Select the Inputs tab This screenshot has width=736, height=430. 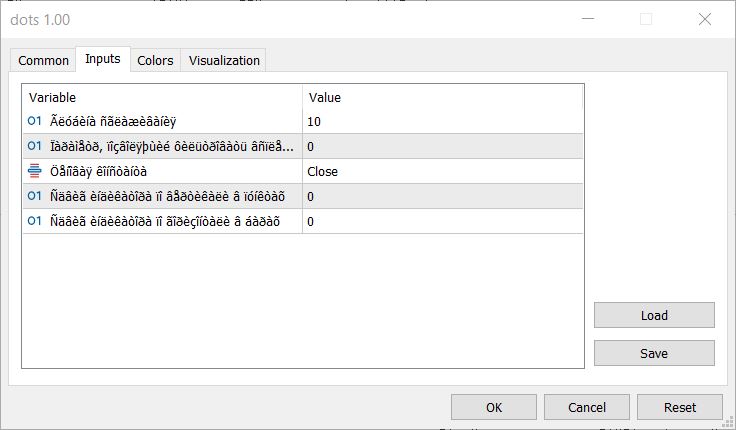103,59
